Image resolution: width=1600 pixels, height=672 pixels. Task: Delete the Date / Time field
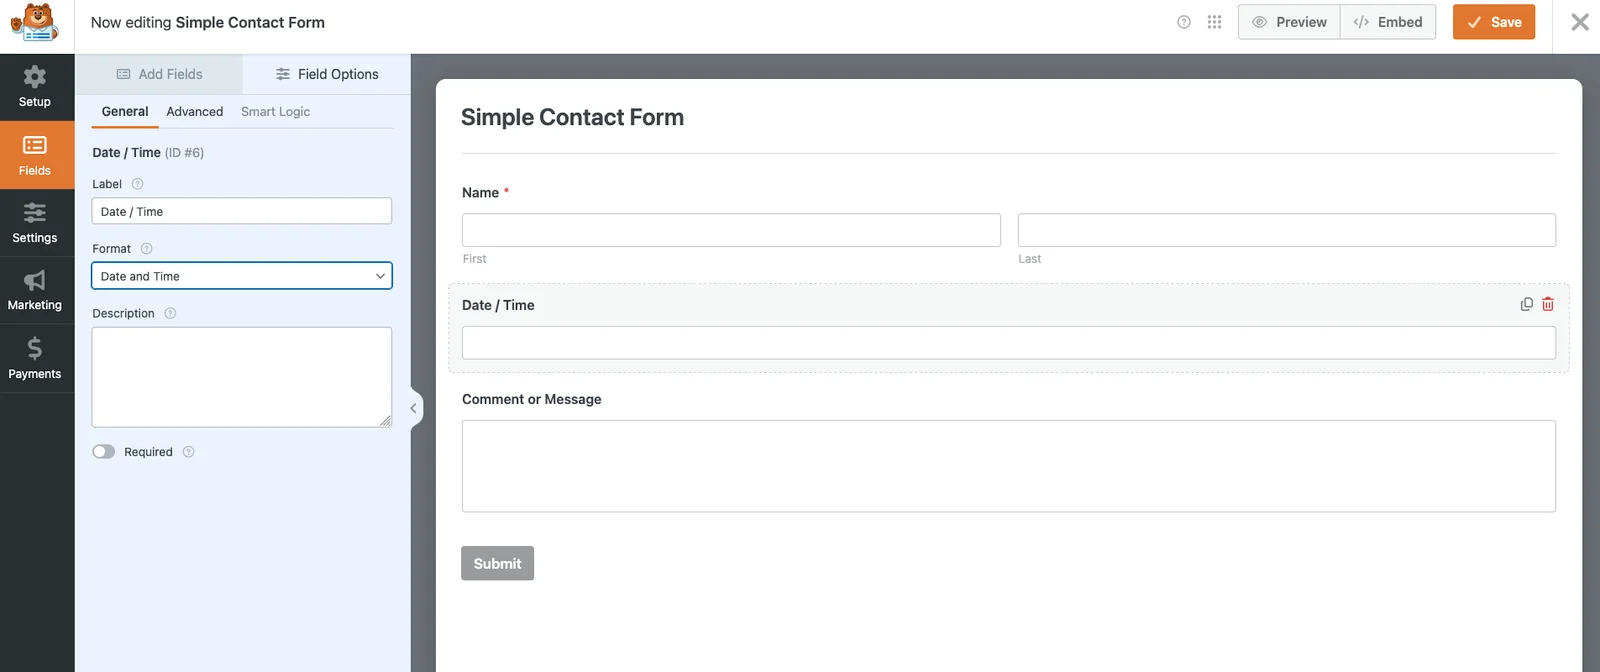click(x=1548, y=304)
